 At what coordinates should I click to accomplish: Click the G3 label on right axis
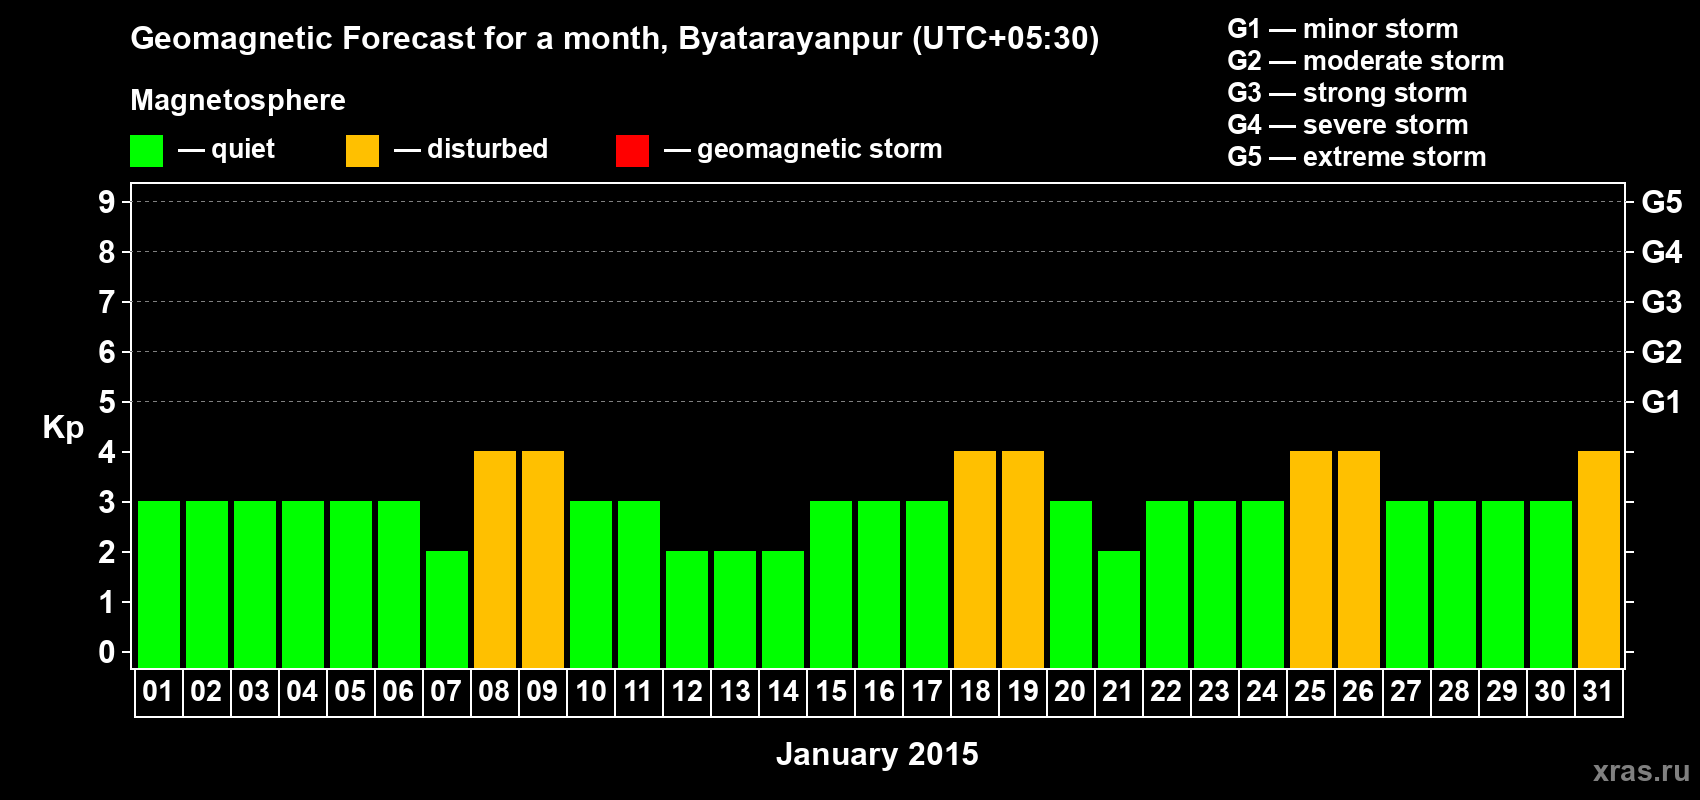tap(1662, 302)
